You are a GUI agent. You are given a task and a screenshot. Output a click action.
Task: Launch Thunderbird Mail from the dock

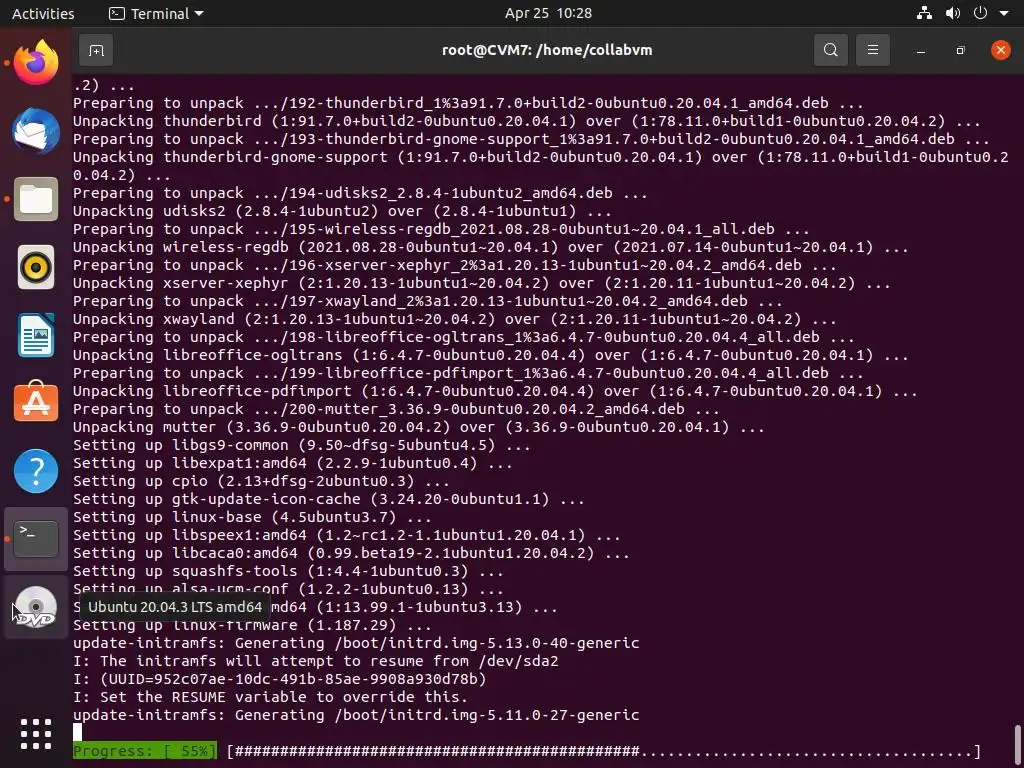[36, 131]
